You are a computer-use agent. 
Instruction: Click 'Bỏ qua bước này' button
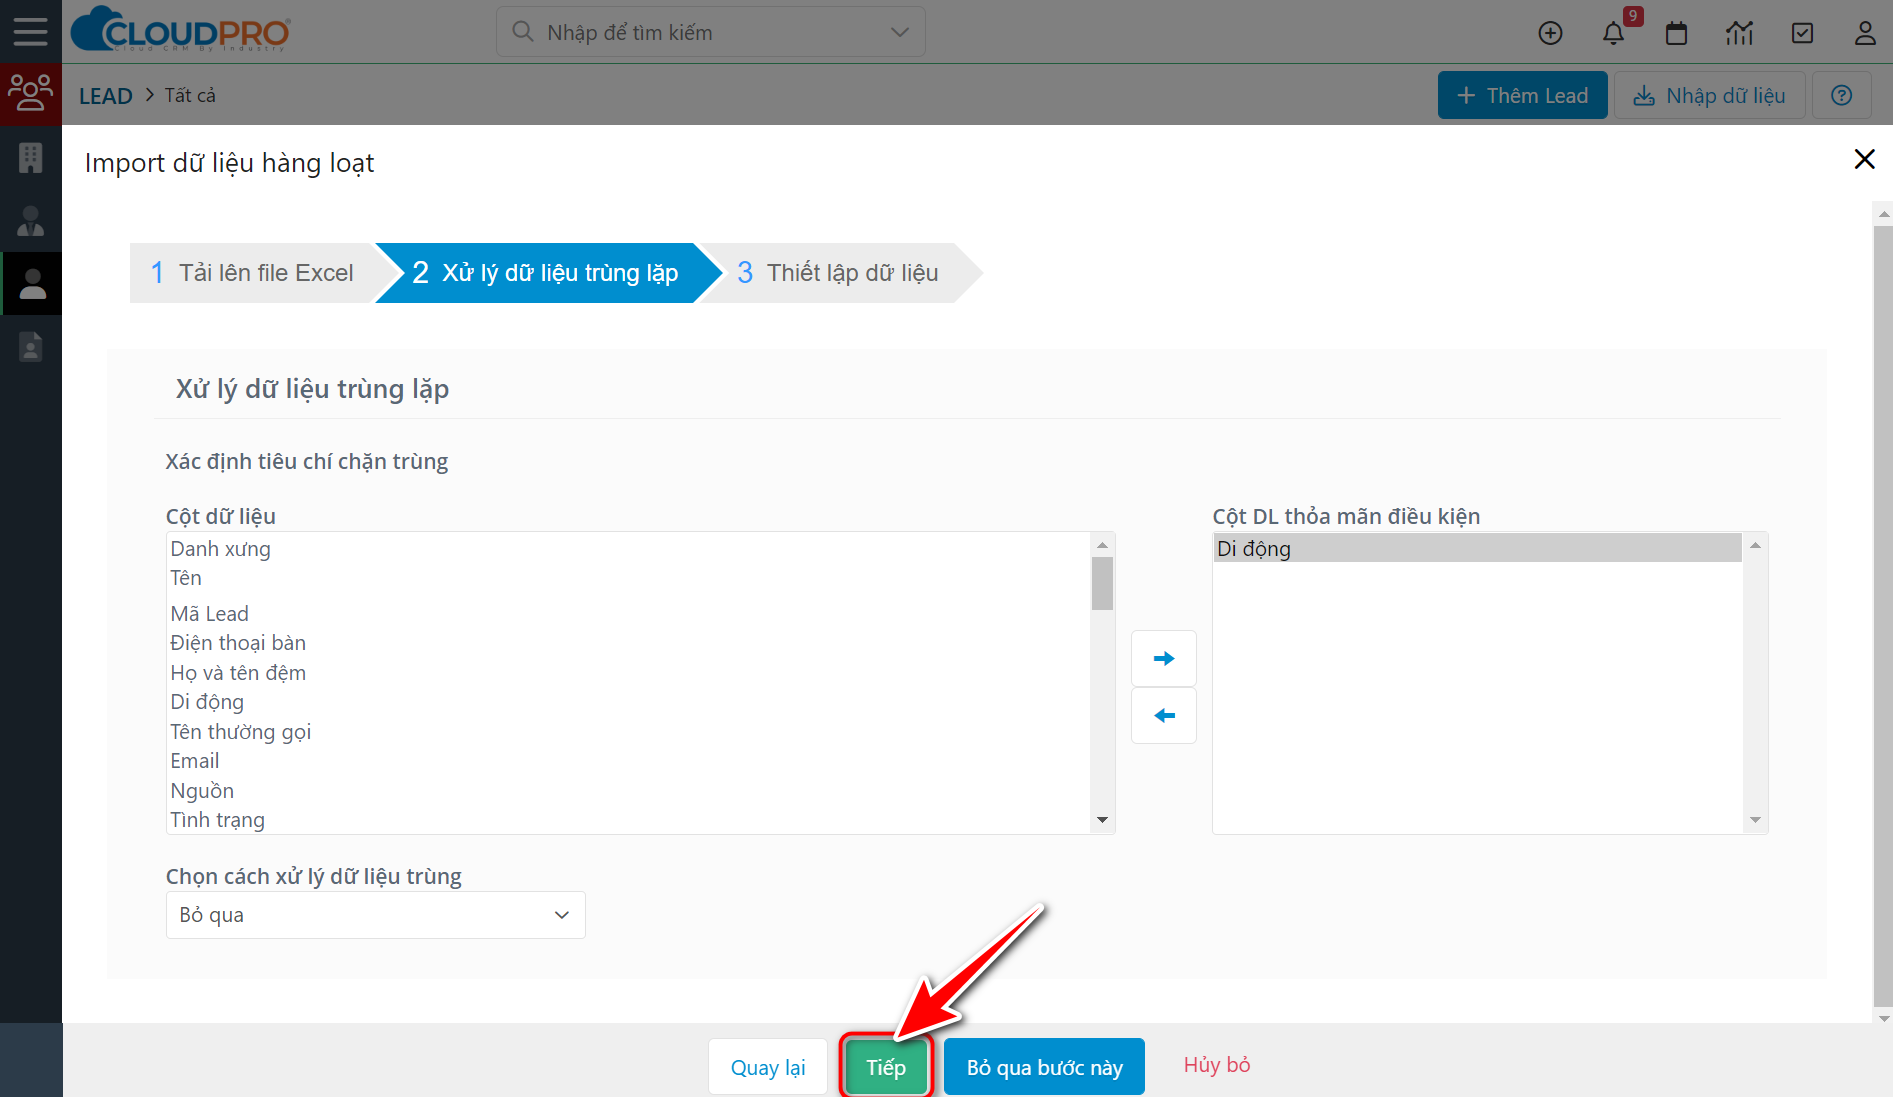pos(1044,1067)
